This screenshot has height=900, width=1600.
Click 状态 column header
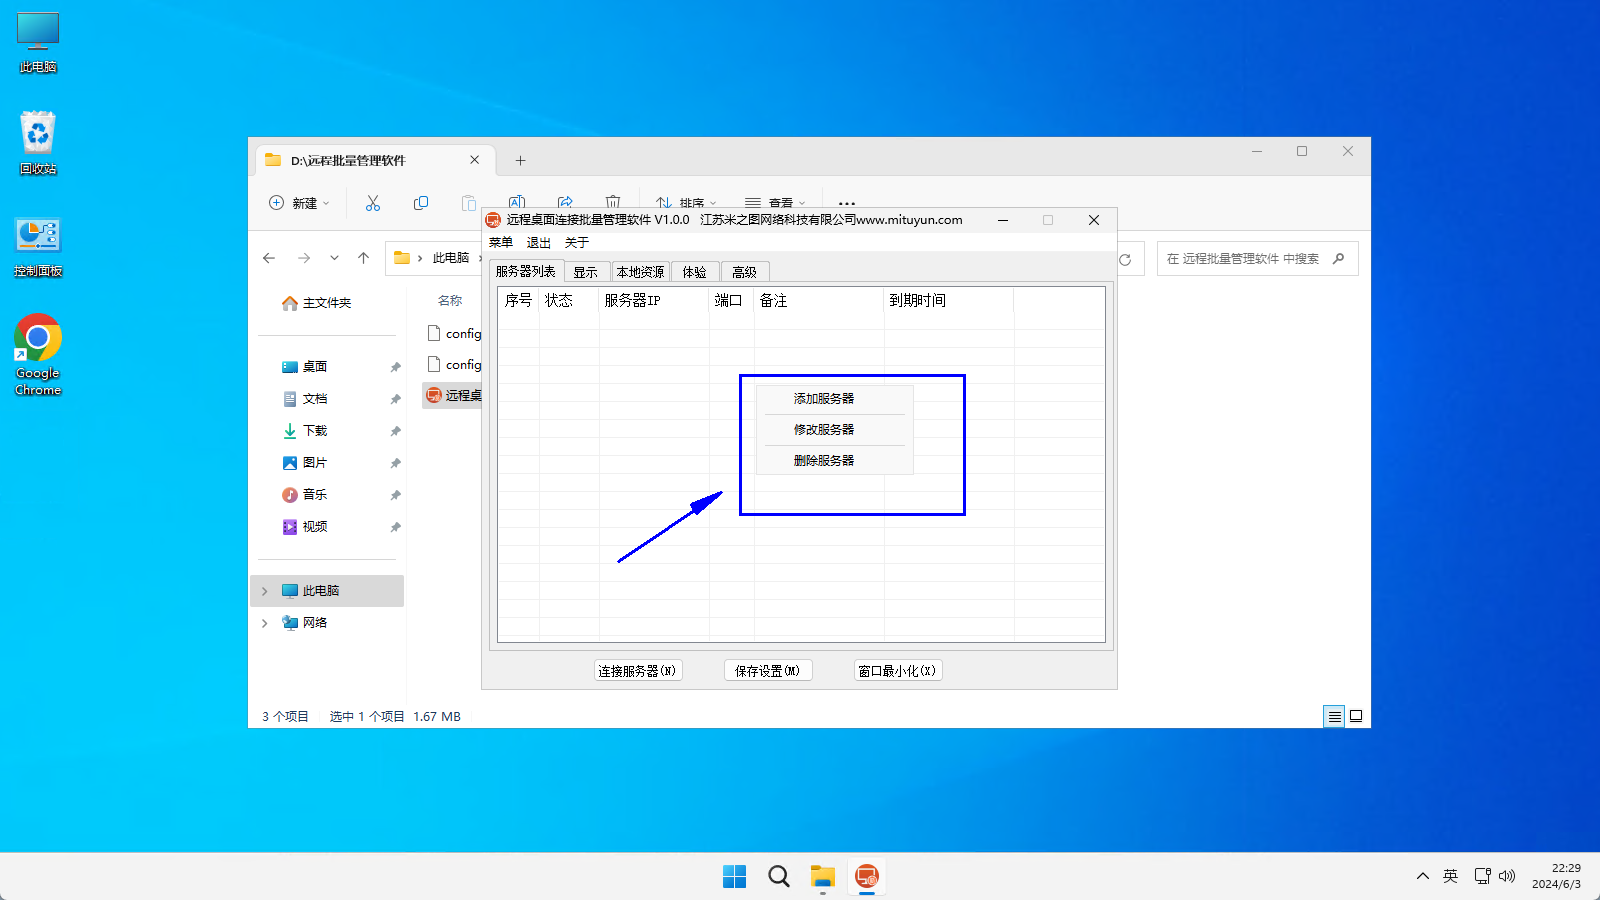click(569, 300)
